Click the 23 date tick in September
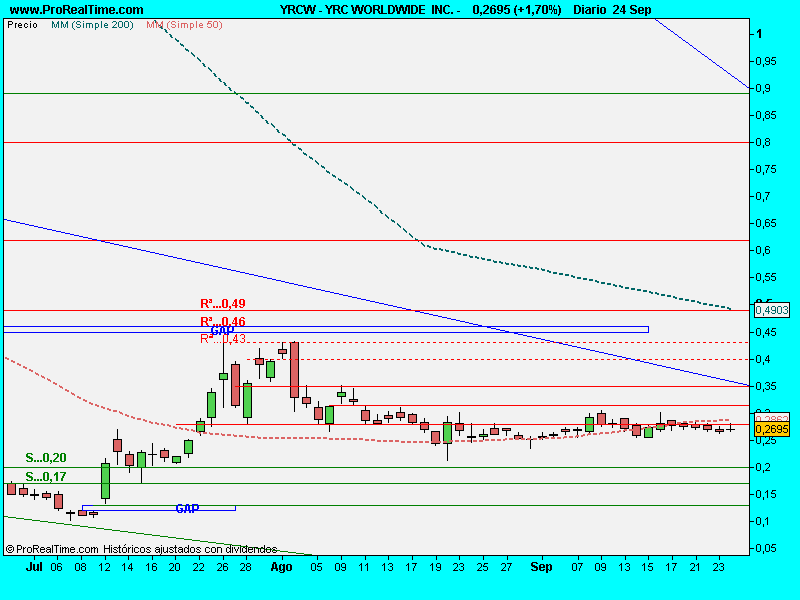The height and width of the screenshot is (600, 800). pos(718,567)
